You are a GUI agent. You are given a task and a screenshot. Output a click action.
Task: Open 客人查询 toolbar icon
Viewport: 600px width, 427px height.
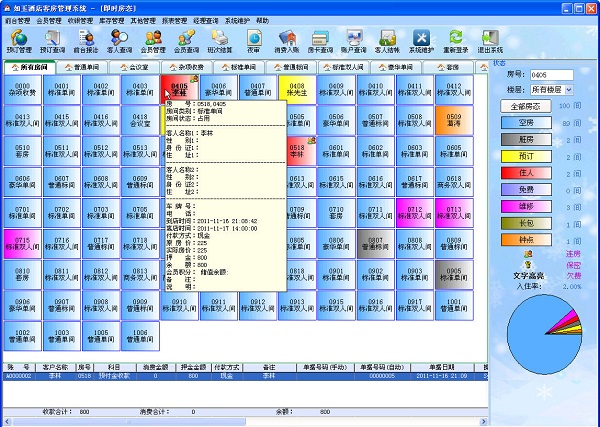119,41
